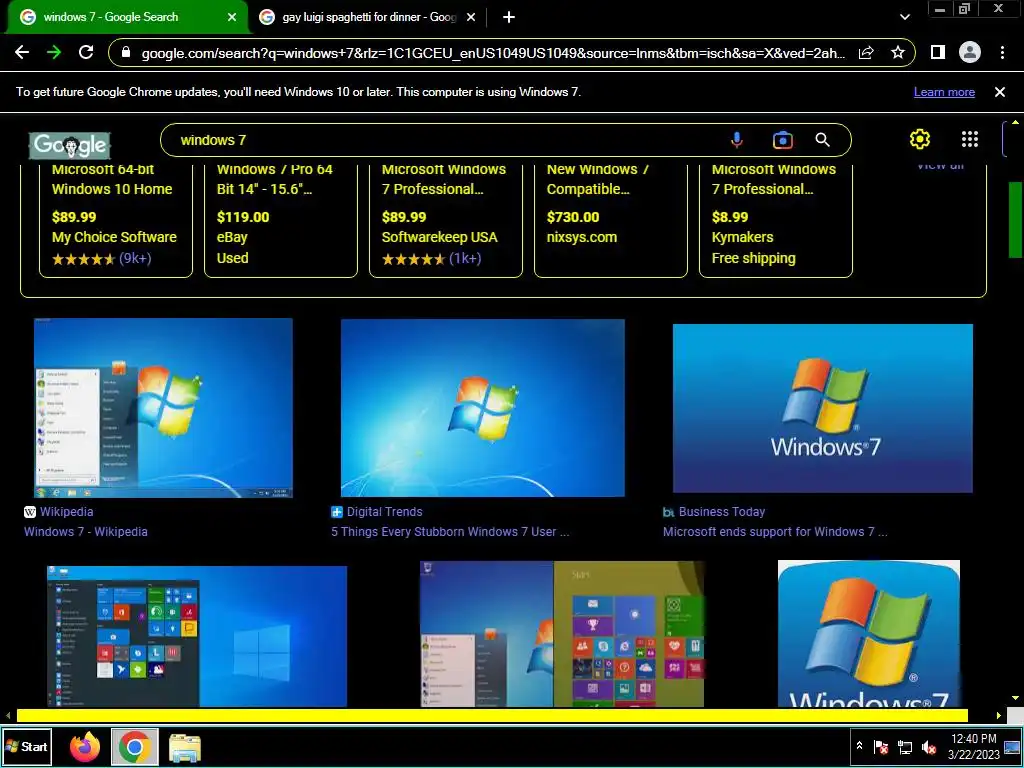Open the Windows 10 start menu thumbnail
This screenshot has height=768, width=1024.
(x=197, y=636)
